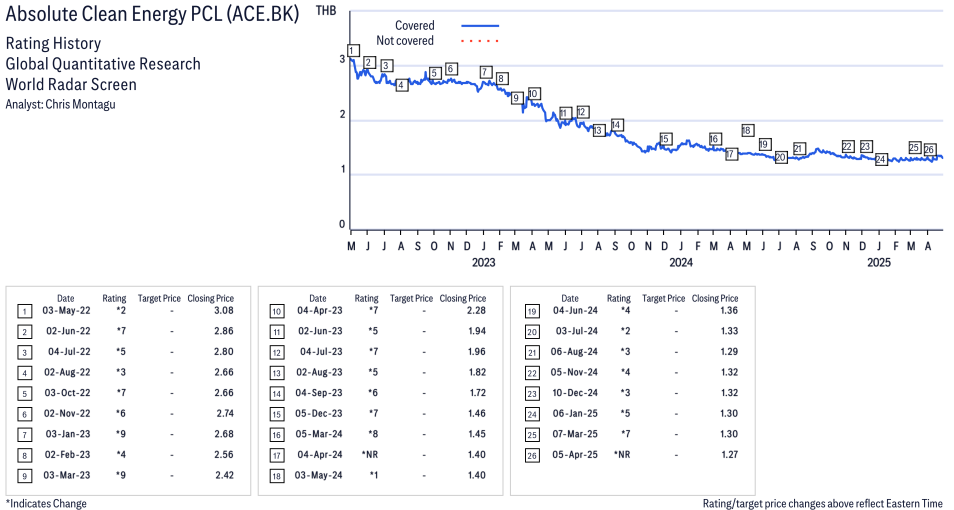Image resolution: width=954 pixels, height=510 pixels.
Task: Select the 03-May-24 date cell
Action: (319, 475)
